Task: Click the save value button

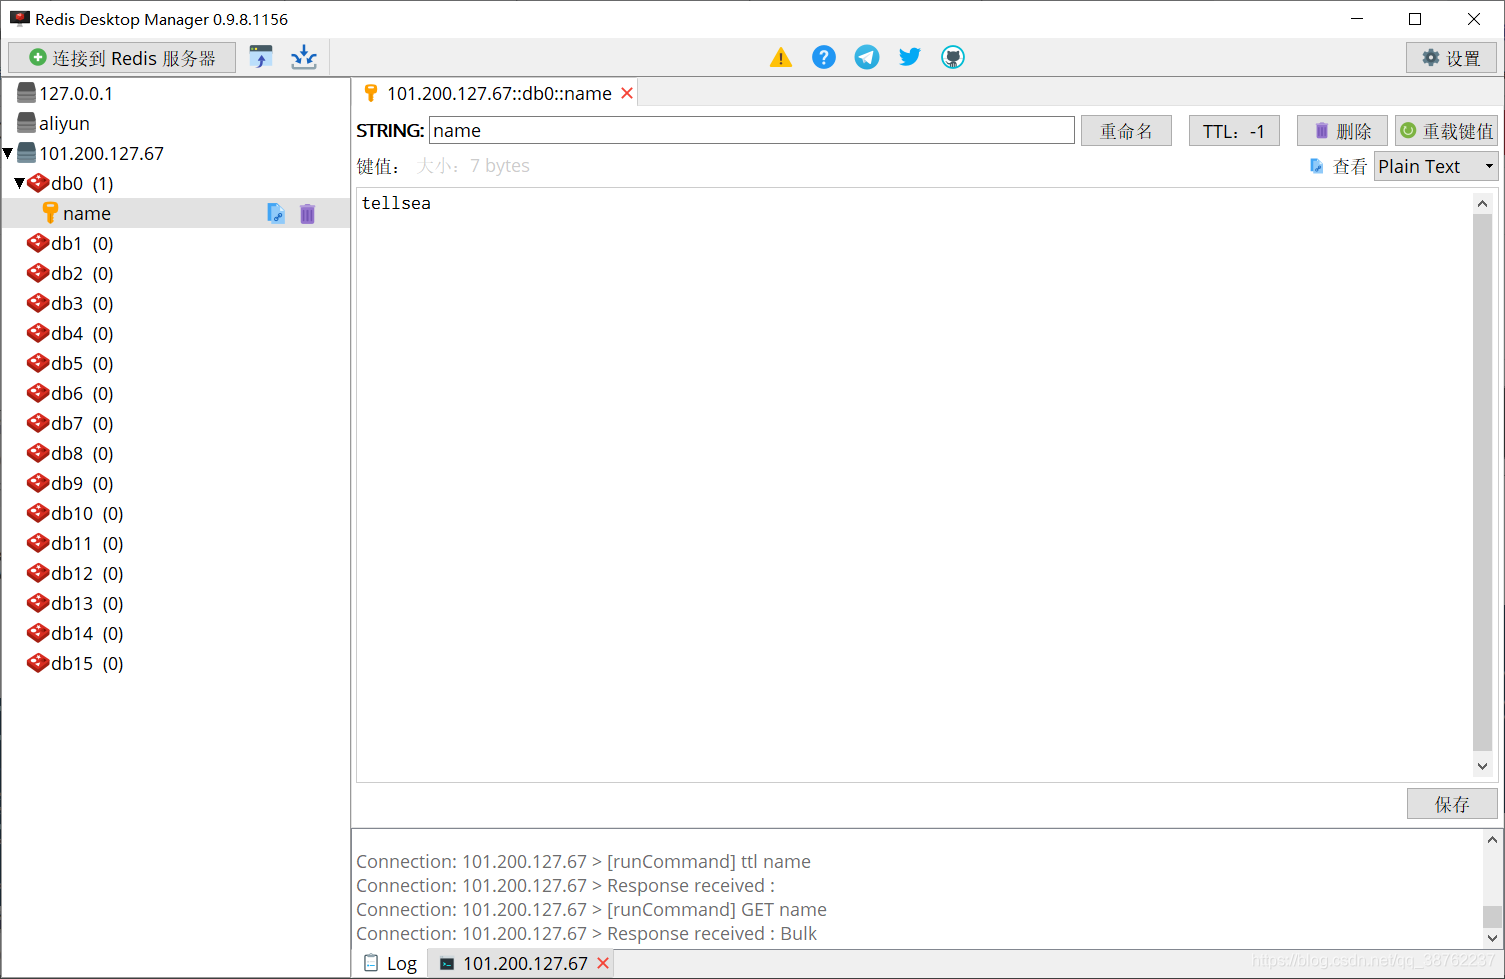Action: (1452, 804)
